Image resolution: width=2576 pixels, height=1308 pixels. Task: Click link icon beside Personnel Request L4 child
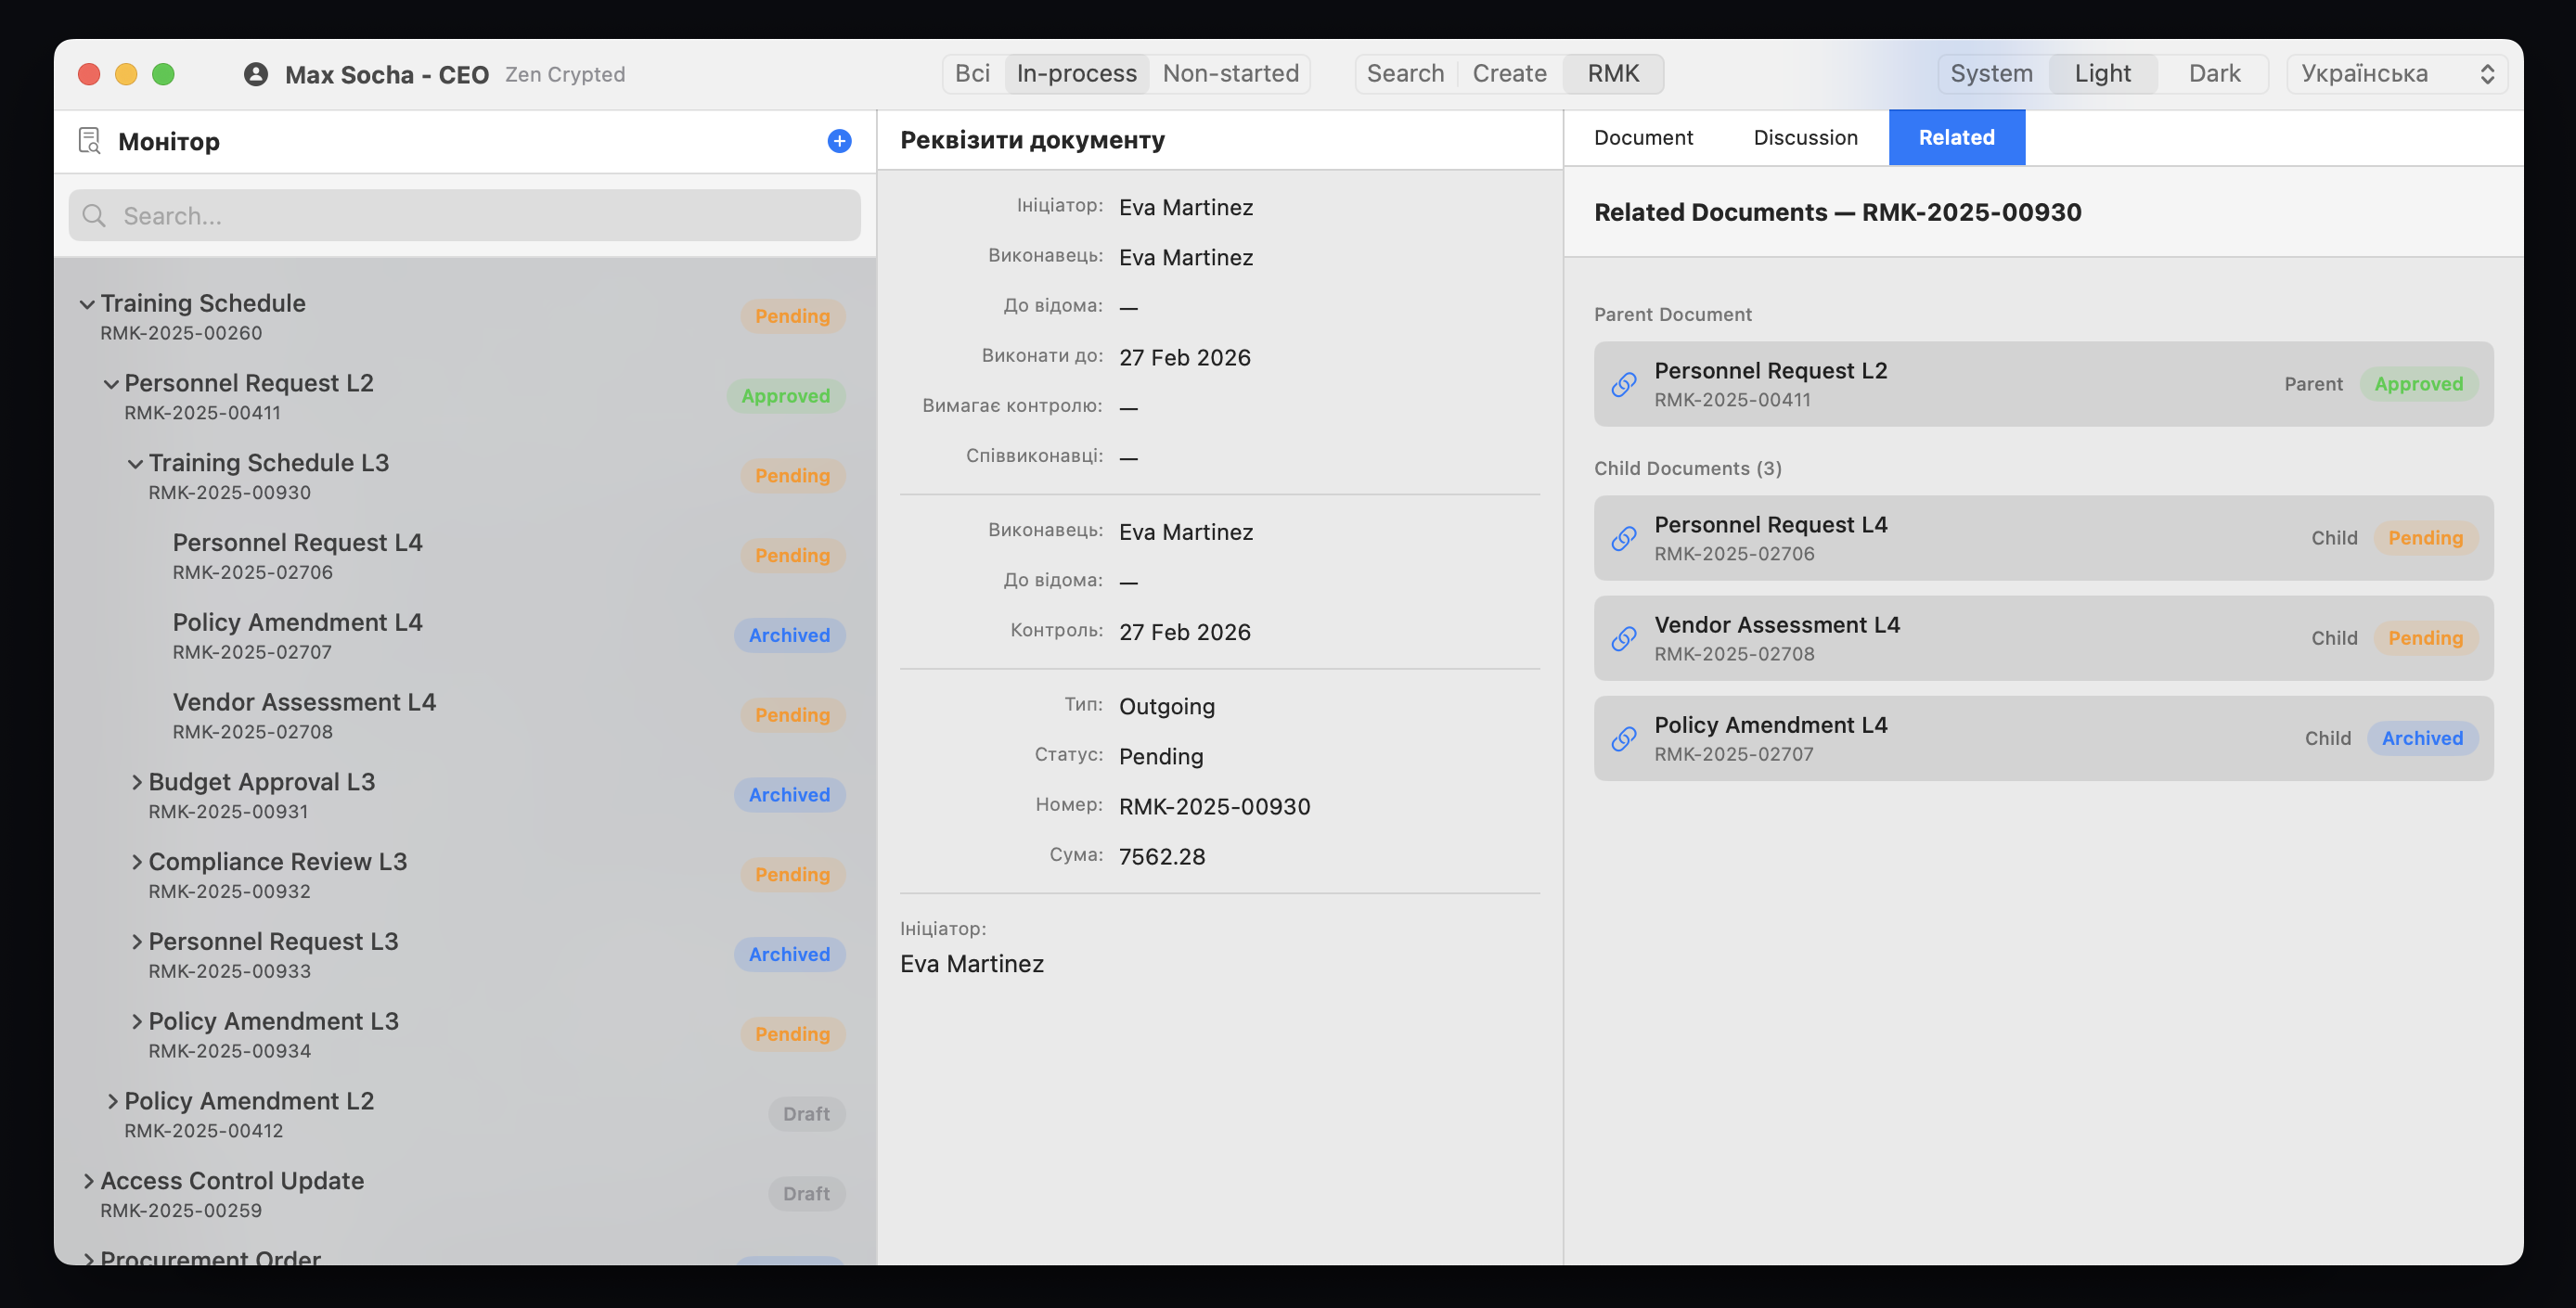1624,538
